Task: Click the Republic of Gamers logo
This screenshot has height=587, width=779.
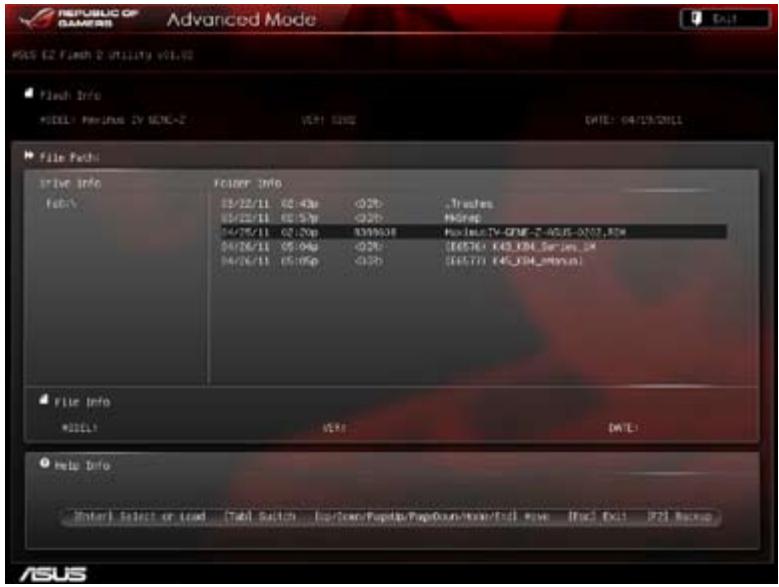Action: (x=78, y=19)
